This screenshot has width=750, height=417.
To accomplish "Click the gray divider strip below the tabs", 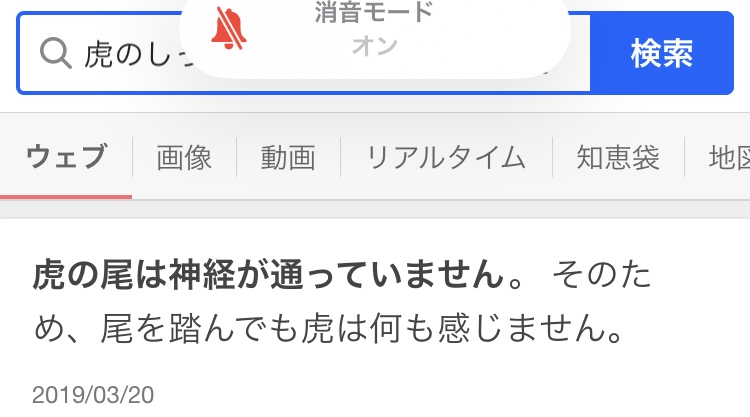I will point(375,209).
